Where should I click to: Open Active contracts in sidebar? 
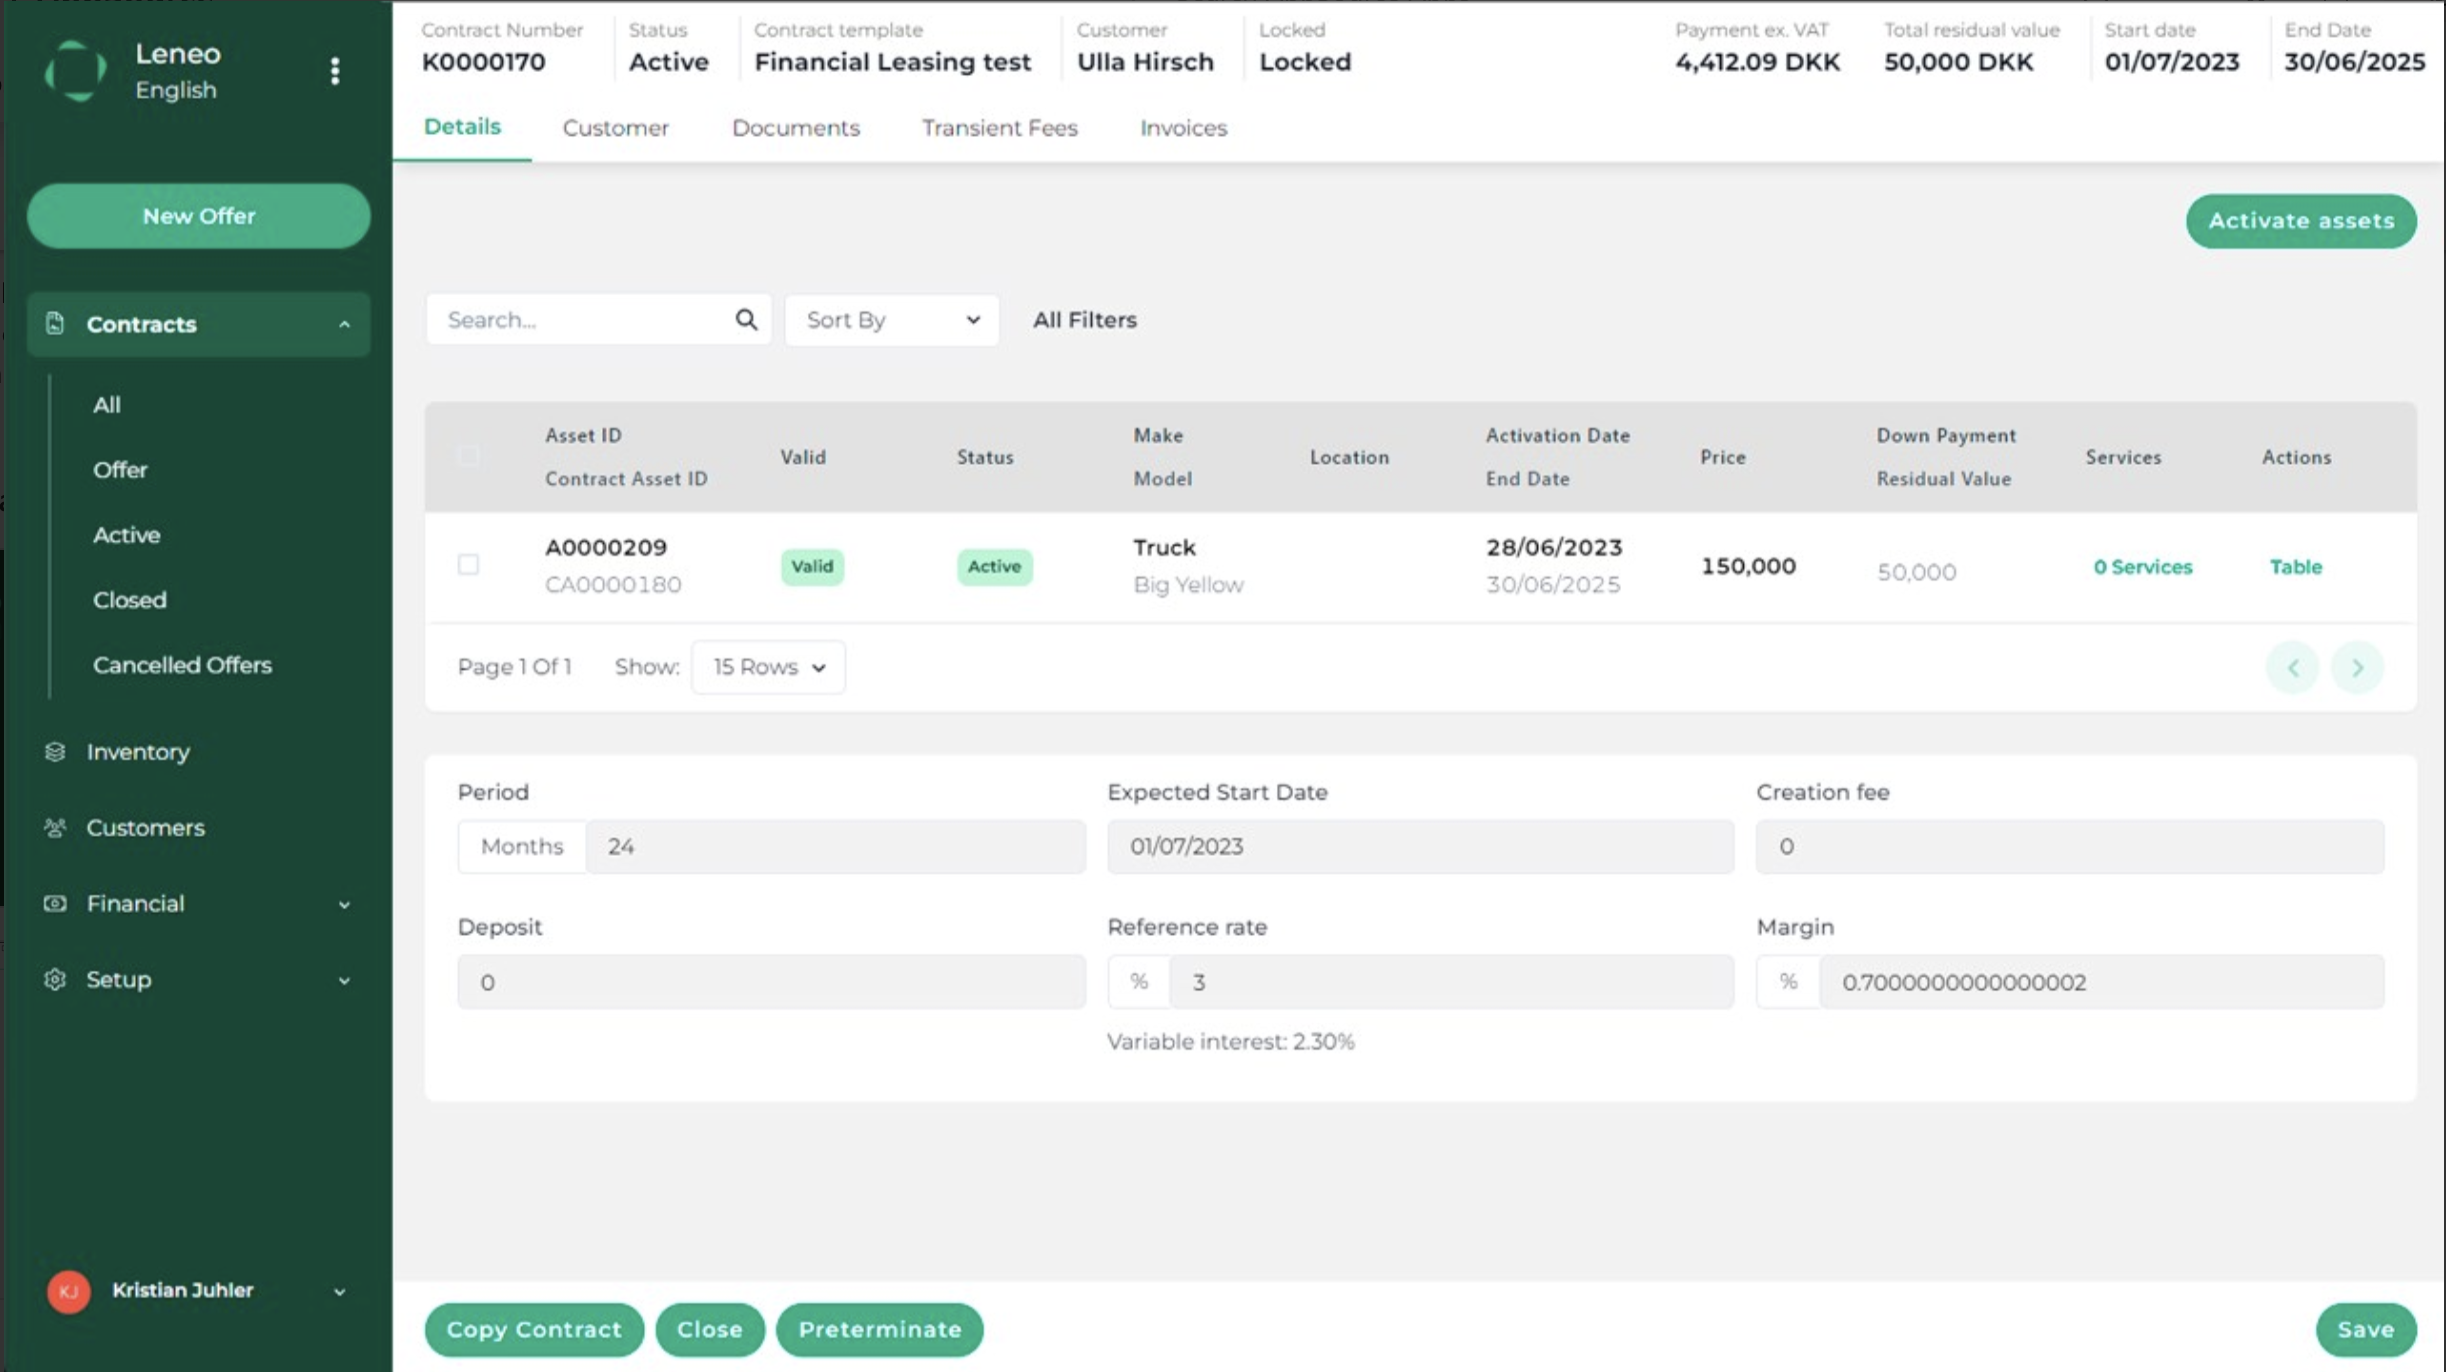(127, 535)
